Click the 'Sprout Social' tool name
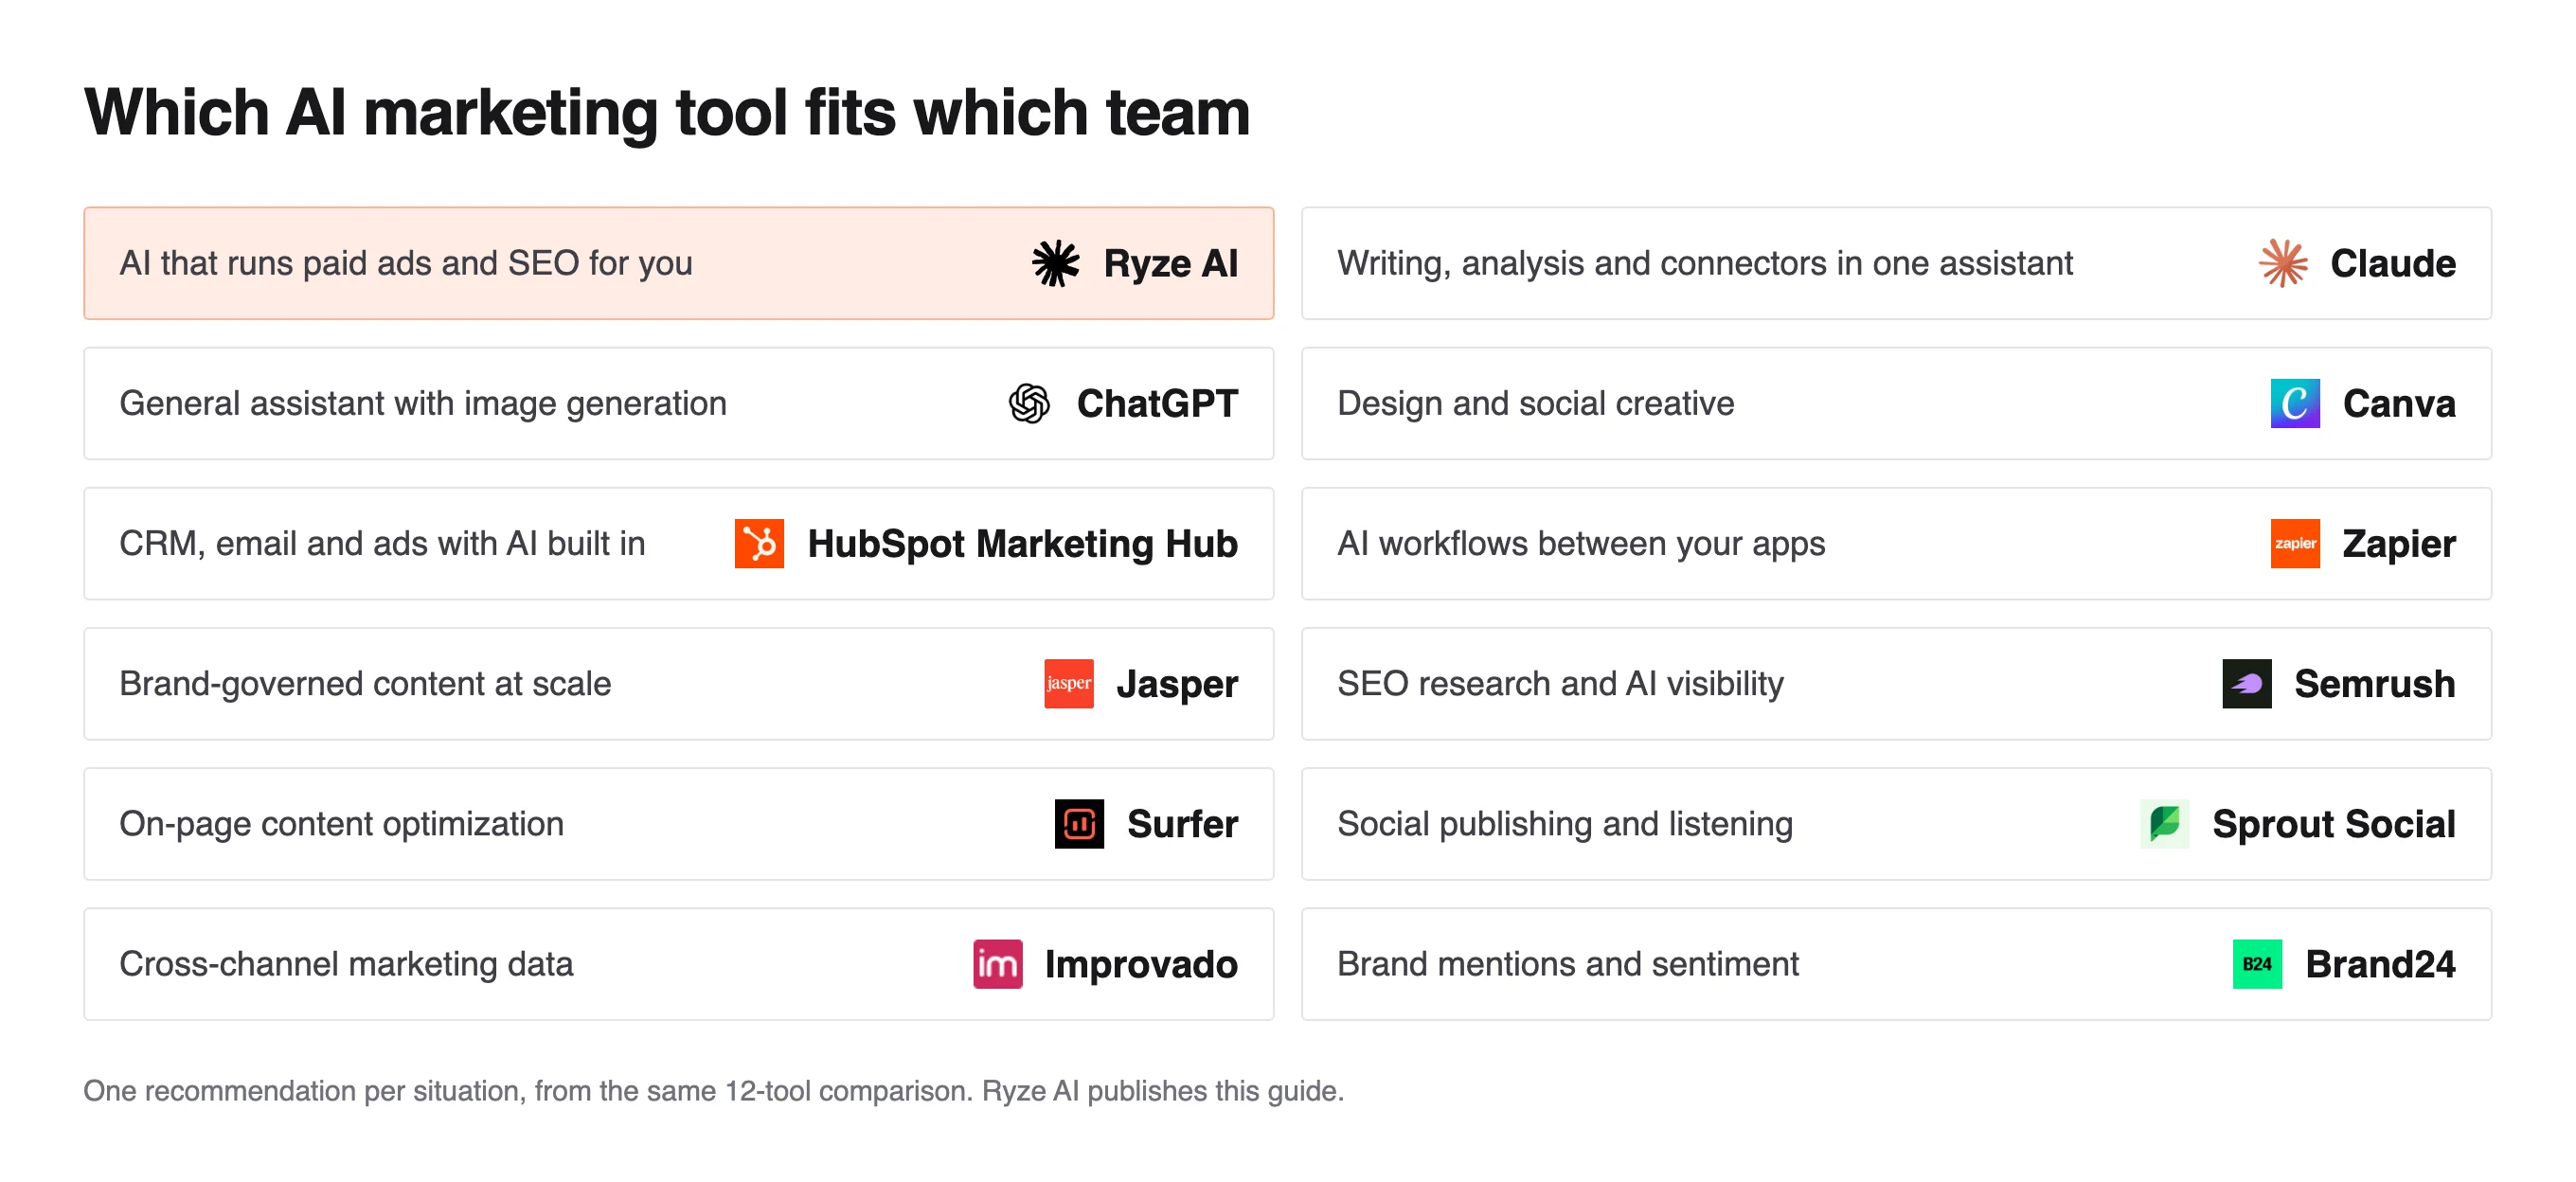Image resolution: width=2576 pixels, height=1182 pixels. (2334, 824)
